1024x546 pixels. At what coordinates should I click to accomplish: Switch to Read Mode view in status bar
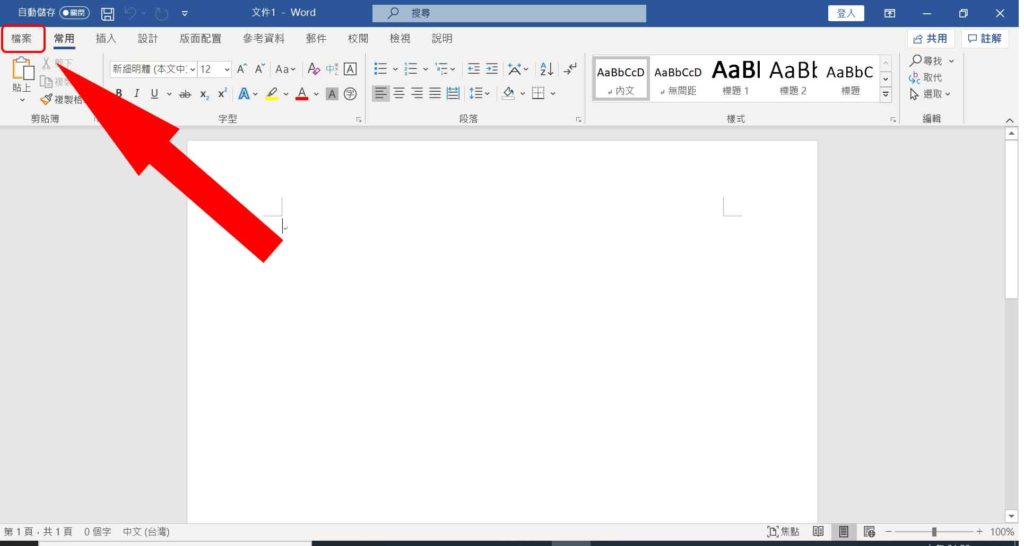click(818, 532)
